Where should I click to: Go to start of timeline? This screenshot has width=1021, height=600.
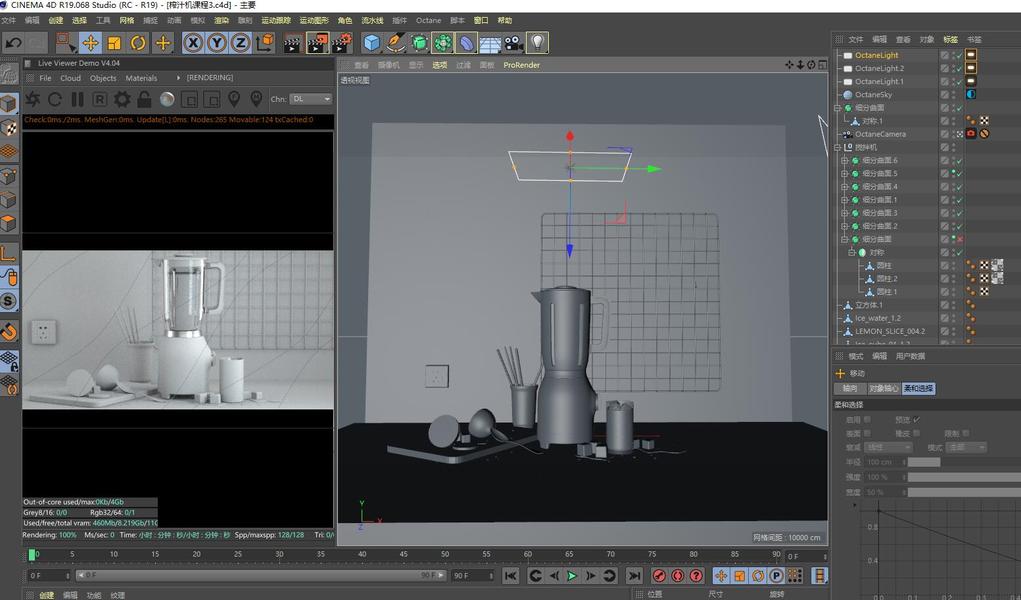click(511, 576)
